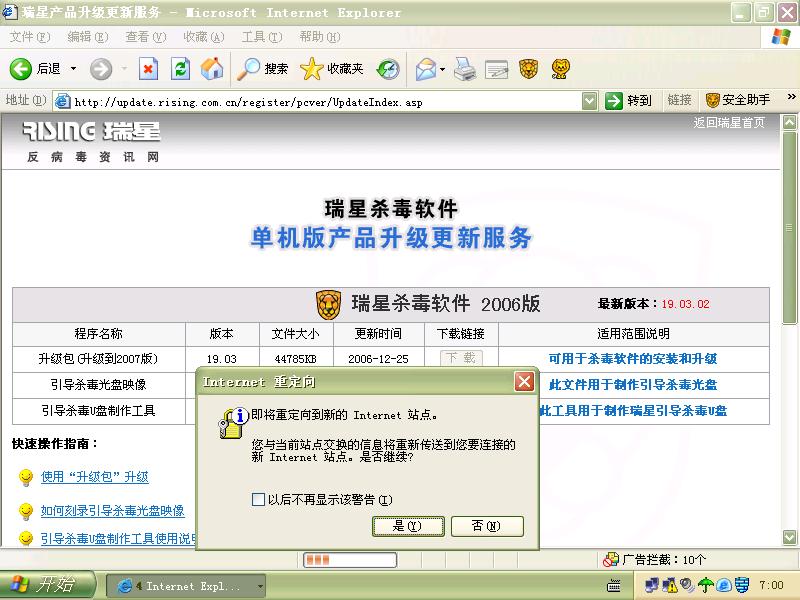Open the Mail envelope icon

[426, 69]
